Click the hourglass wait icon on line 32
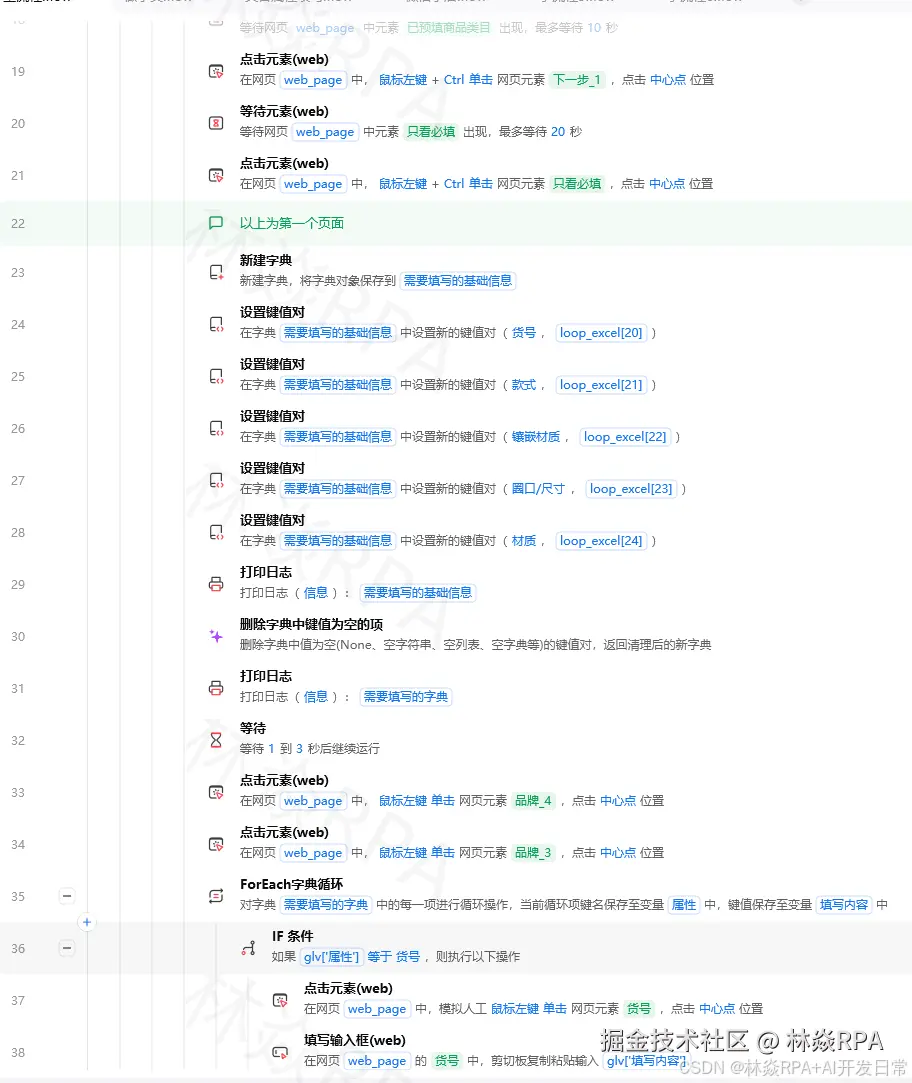This screenshot has height=1083, width=912. pos(216,740)
